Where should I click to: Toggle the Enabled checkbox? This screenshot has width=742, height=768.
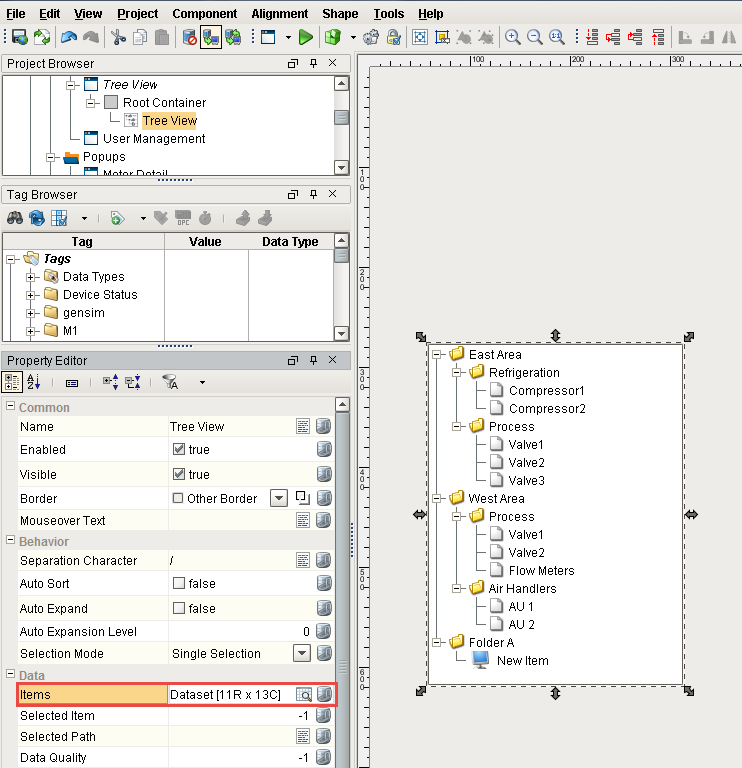click(179, 449)
